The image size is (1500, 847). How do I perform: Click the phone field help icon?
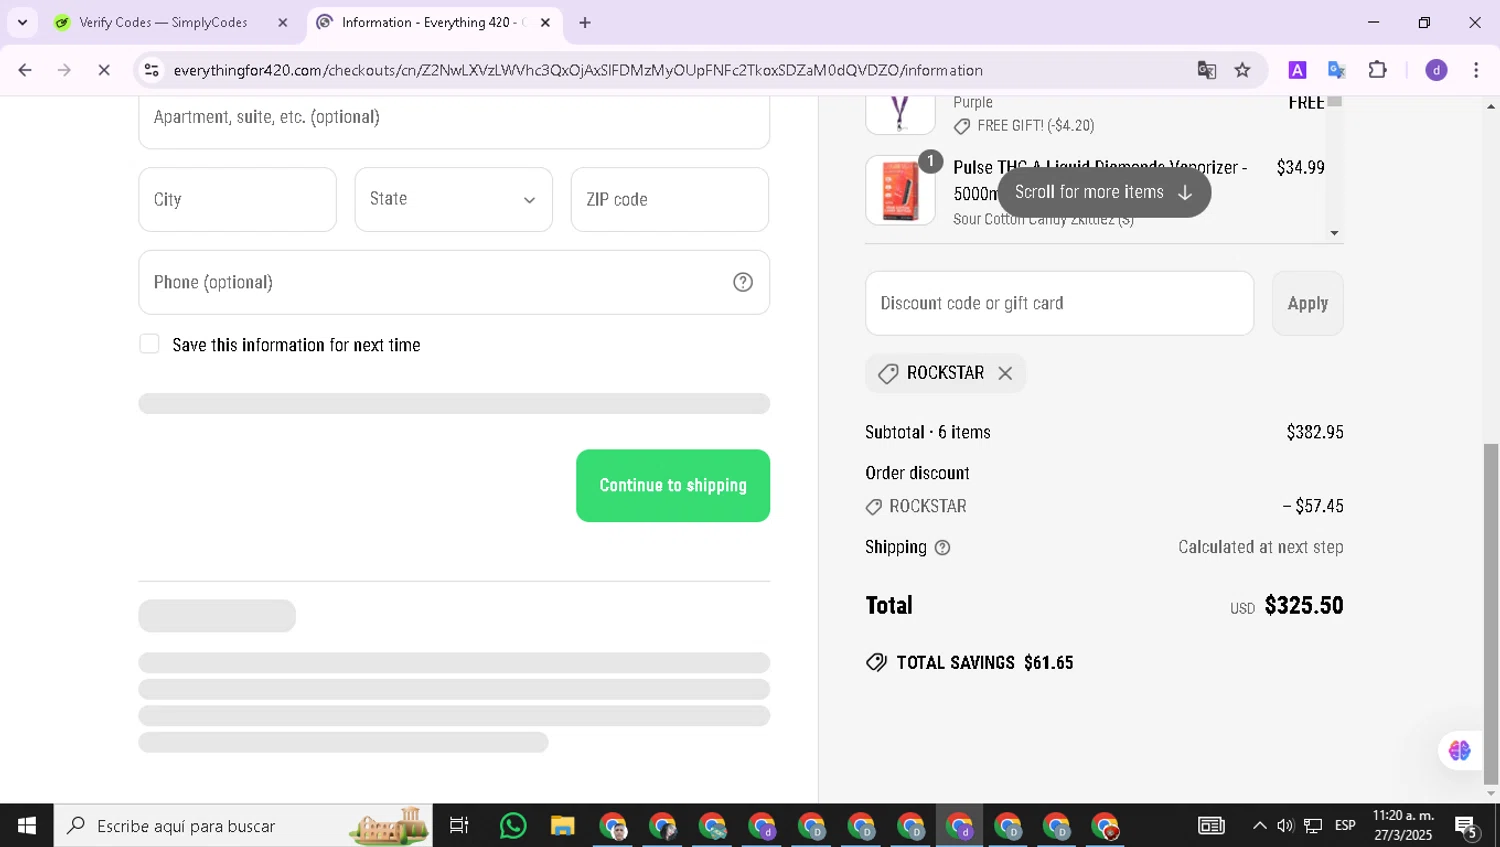(743, 282)
